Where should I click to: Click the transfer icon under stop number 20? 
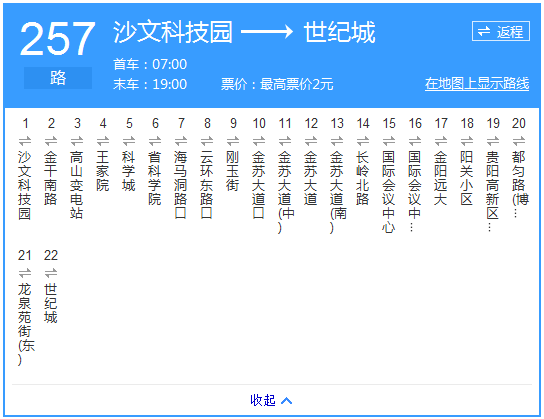(x=519, y=141)
